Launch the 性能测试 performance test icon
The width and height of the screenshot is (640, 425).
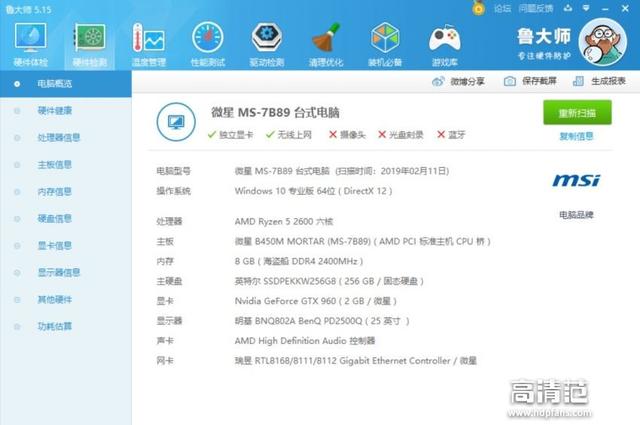(208, 45)
